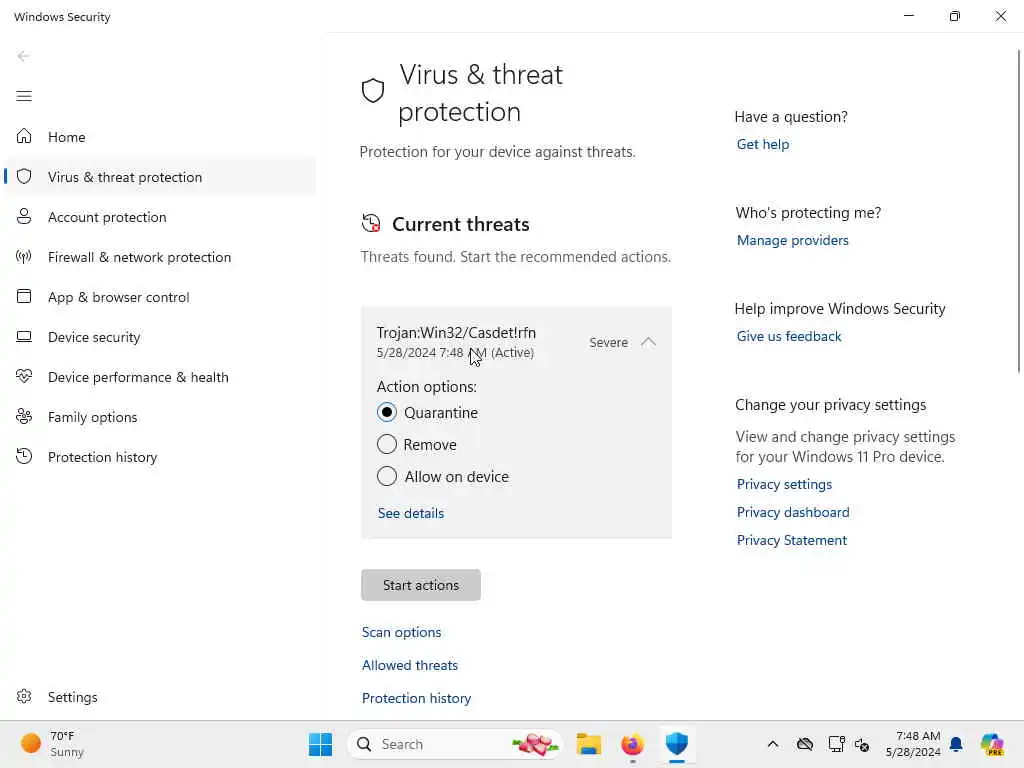
Task: Show hidden tray icons chevron
Action: [773, 744]
